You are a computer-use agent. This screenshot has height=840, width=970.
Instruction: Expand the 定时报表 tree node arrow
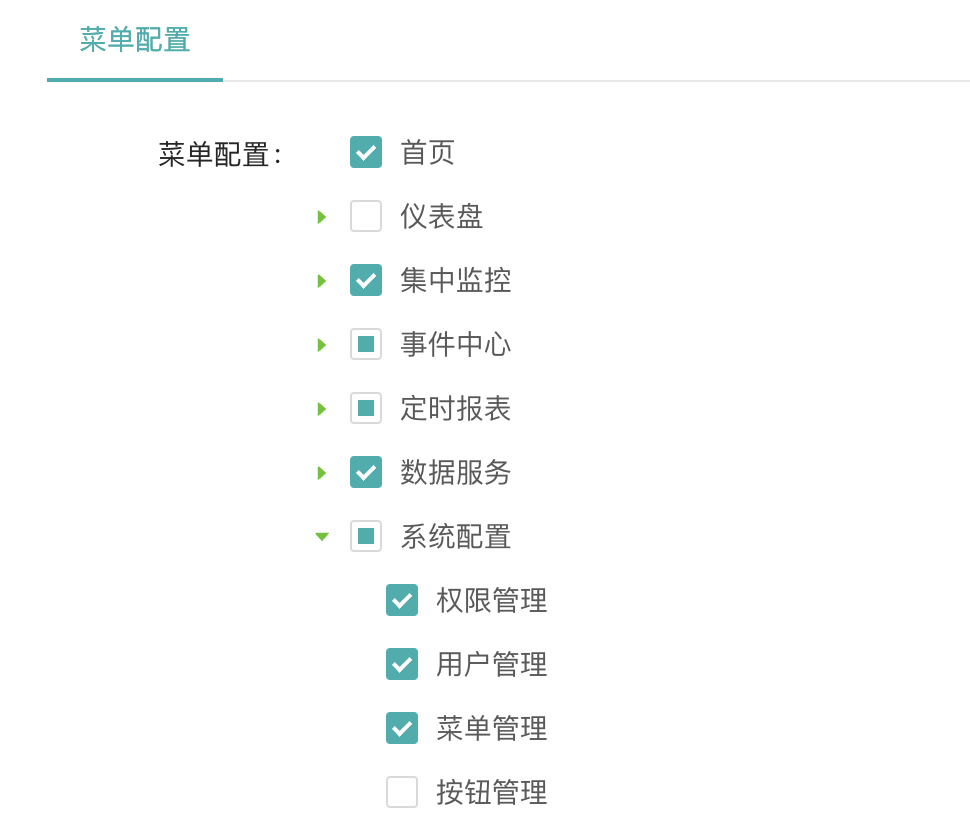click(322, 409)
